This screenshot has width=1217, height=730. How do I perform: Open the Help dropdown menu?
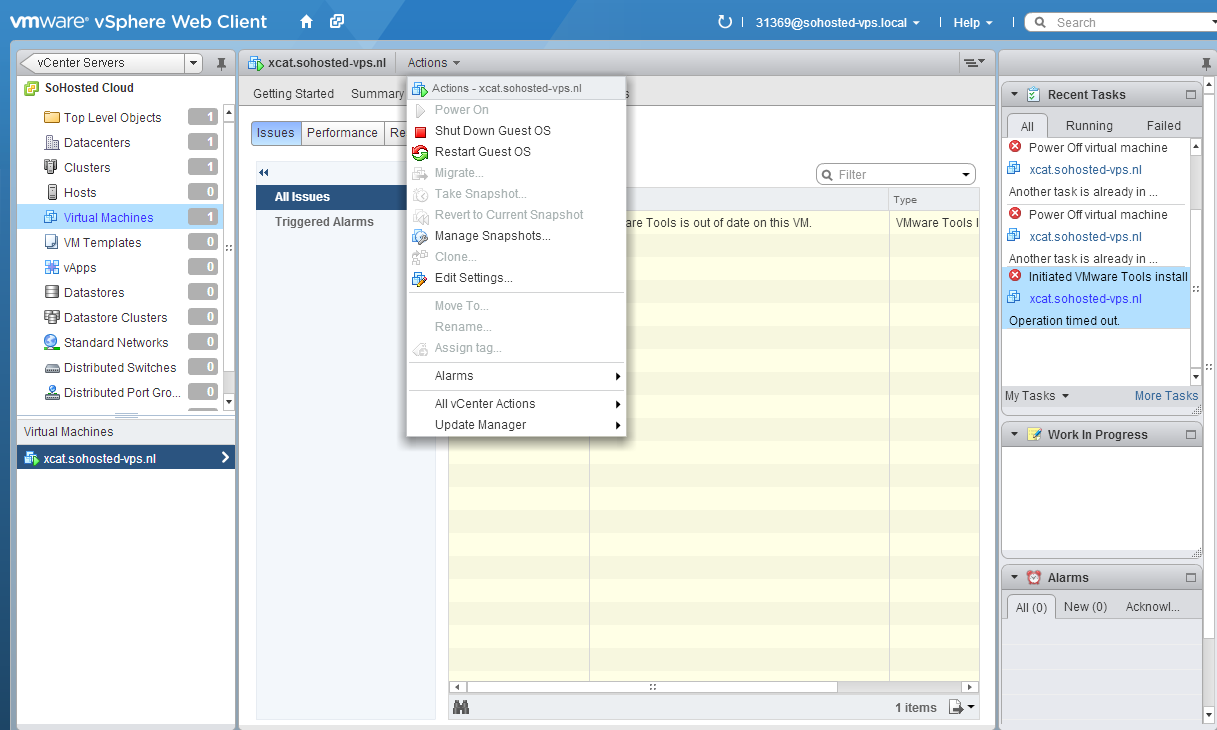click(972, 22)
